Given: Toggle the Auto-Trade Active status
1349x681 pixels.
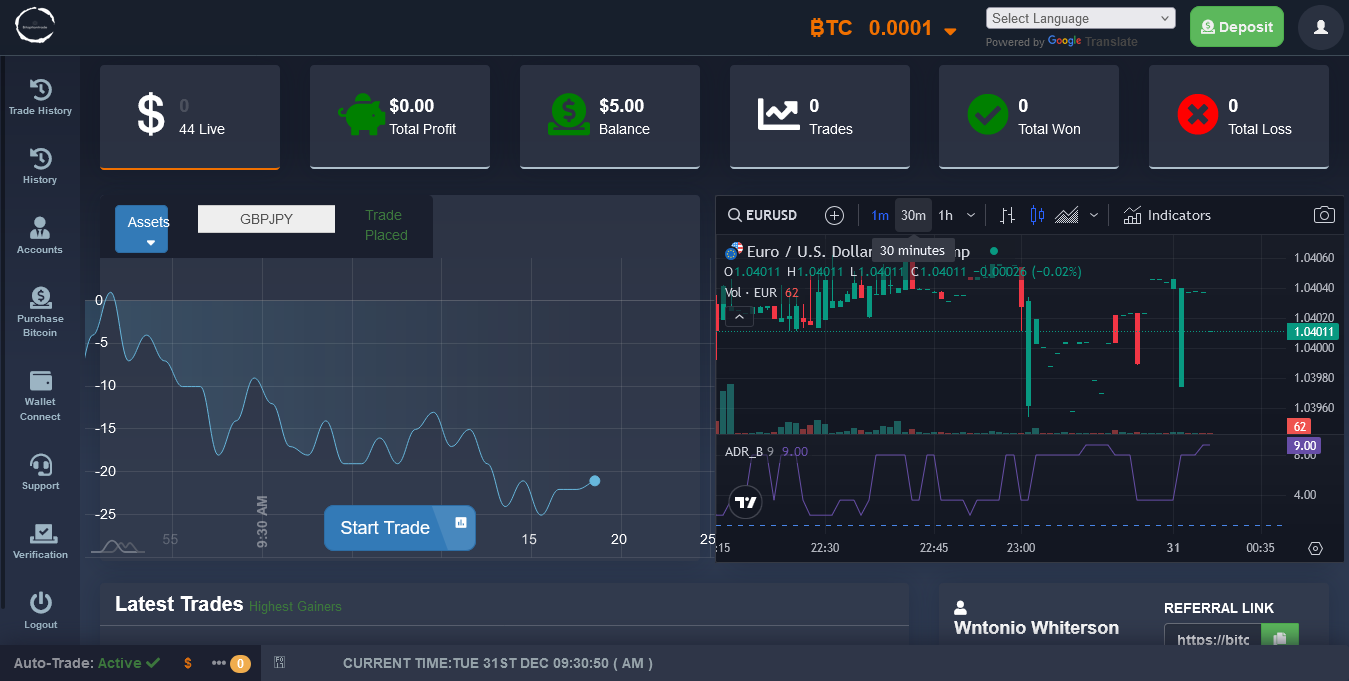Looking at the screenshot, I should 87,663.
